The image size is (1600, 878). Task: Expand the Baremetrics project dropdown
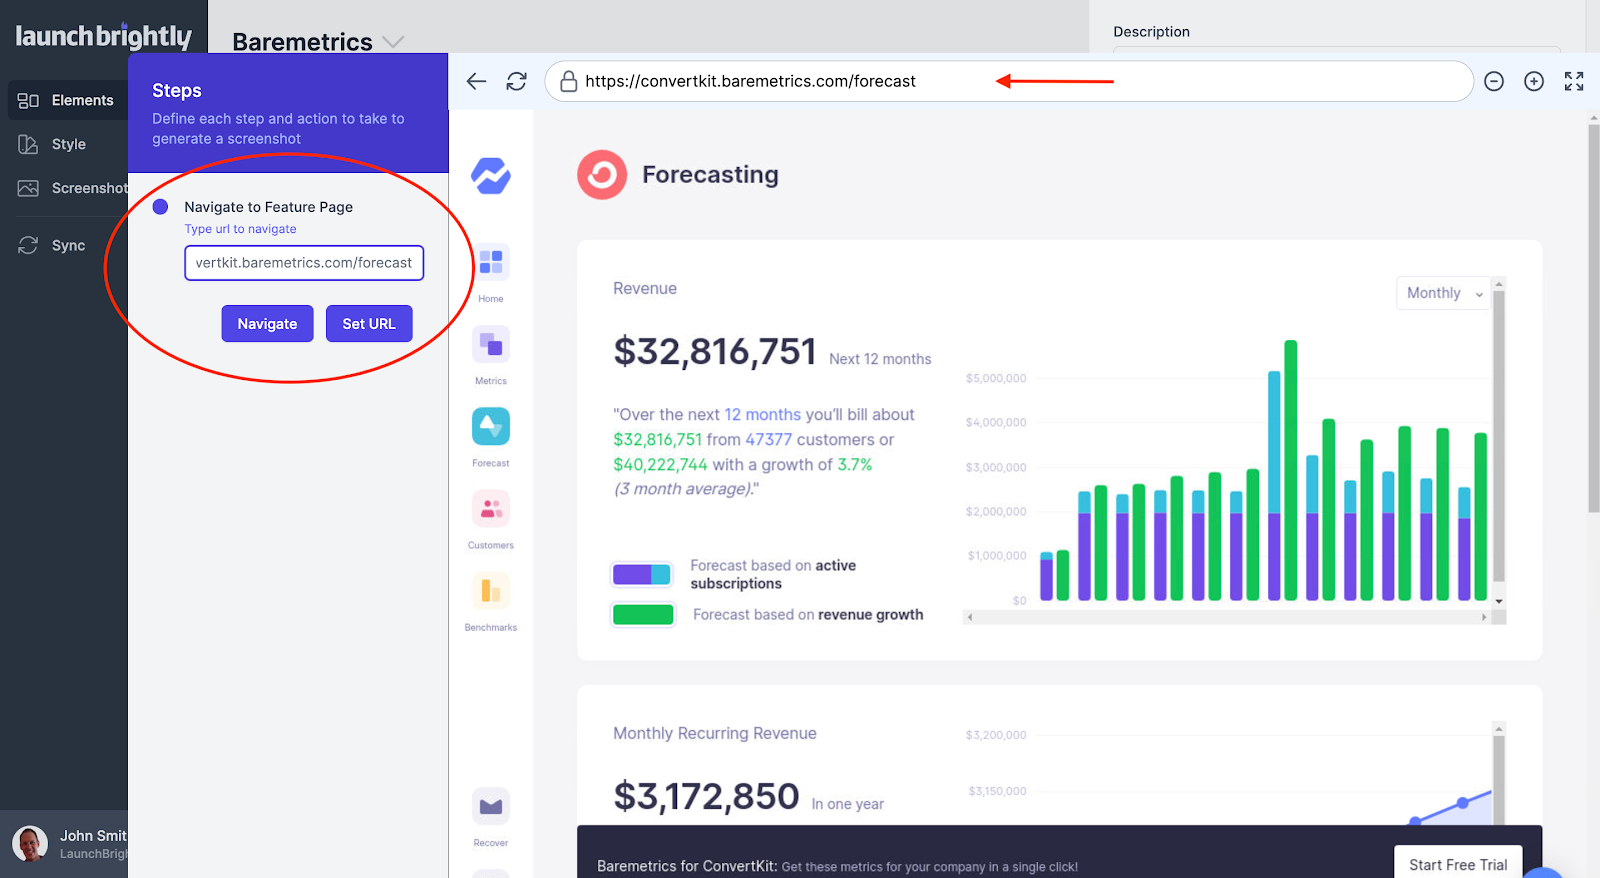393,42
